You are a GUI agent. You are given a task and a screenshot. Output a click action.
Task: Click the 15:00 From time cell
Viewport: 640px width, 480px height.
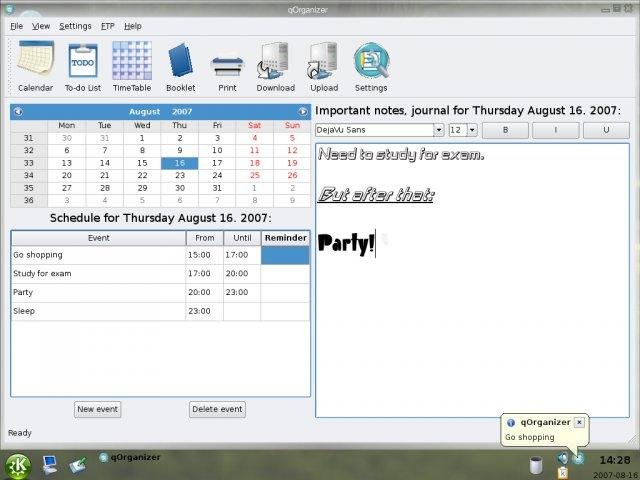click(204, 255)
